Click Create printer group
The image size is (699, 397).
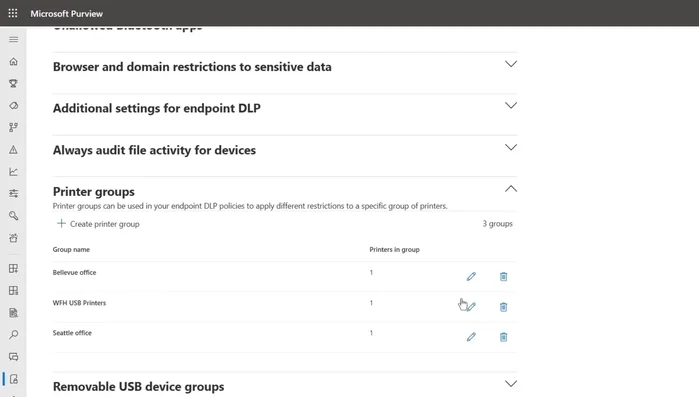pyautogui.click(x=98, y=224)
